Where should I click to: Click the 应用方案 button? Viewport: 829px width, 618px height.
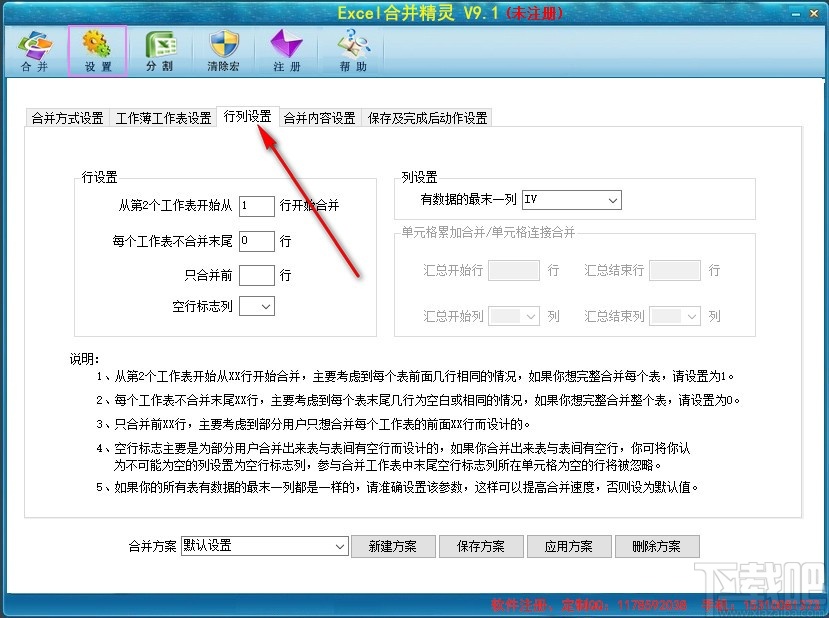569,547
